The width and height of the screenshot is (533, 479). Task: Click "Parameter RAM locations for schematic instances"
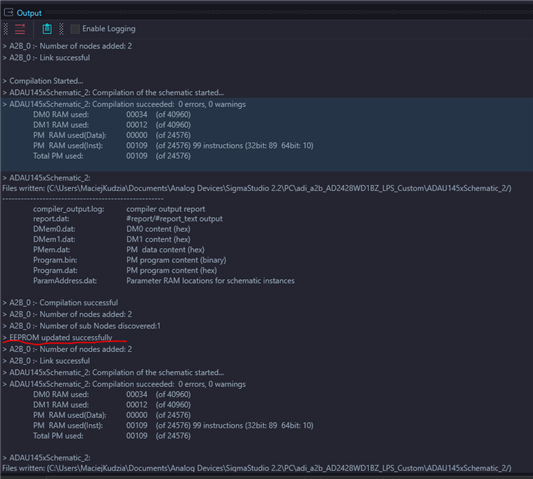210,281
